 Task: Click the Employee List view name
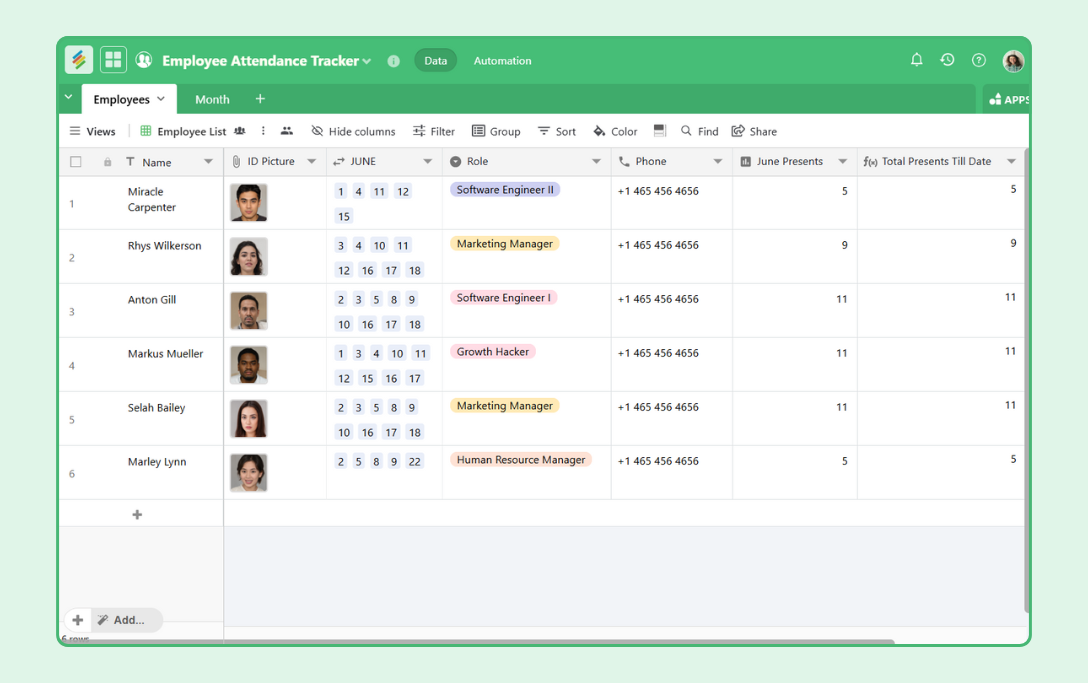192,131
